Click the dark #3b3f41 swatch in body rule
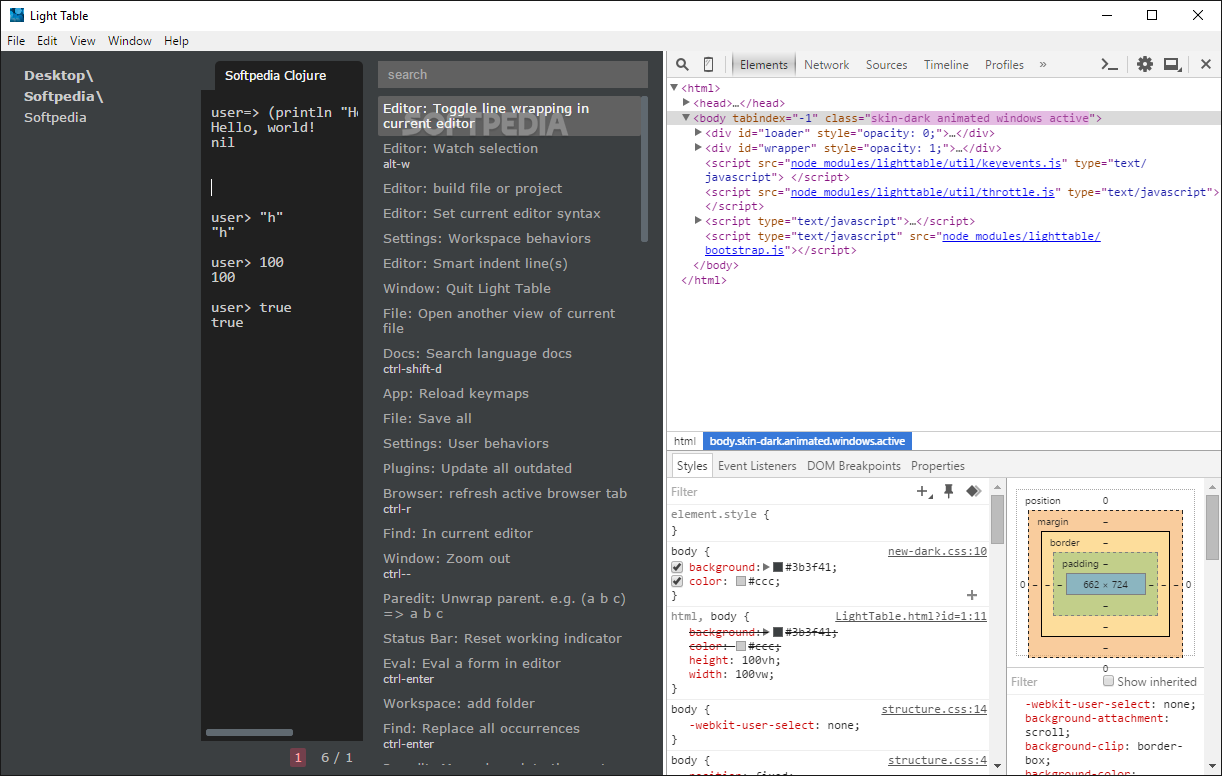1222x776 pixels. [x=778, y=567]
